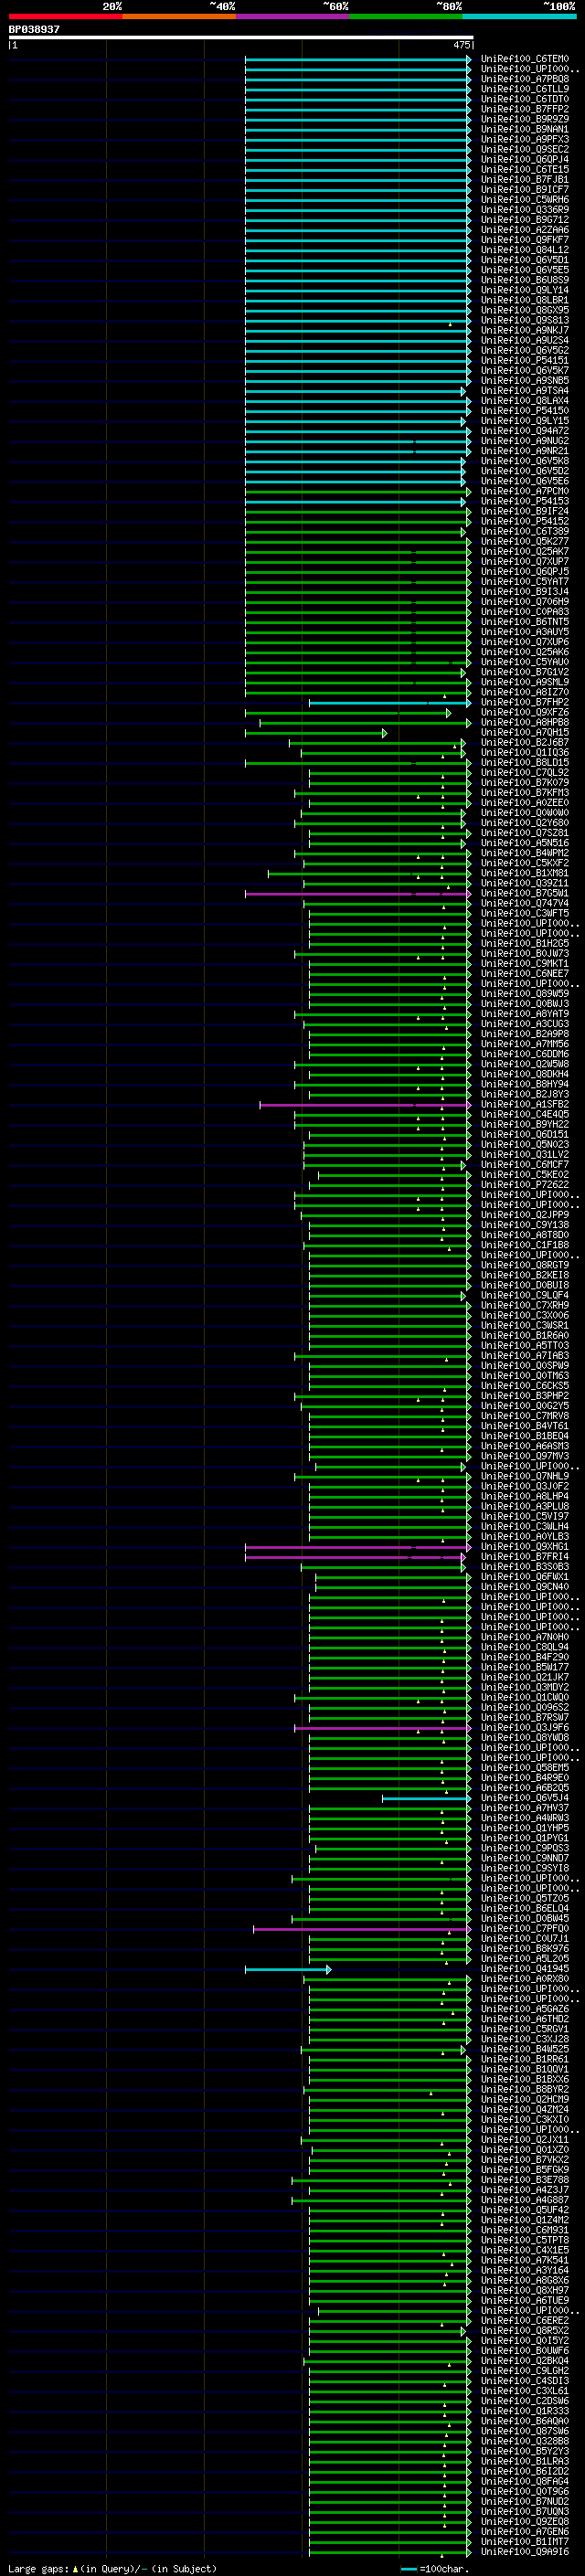Click the cyan alignment bar for UniRef100_B7FHP2
585x2576 pixels.
(x=389, y=703)
